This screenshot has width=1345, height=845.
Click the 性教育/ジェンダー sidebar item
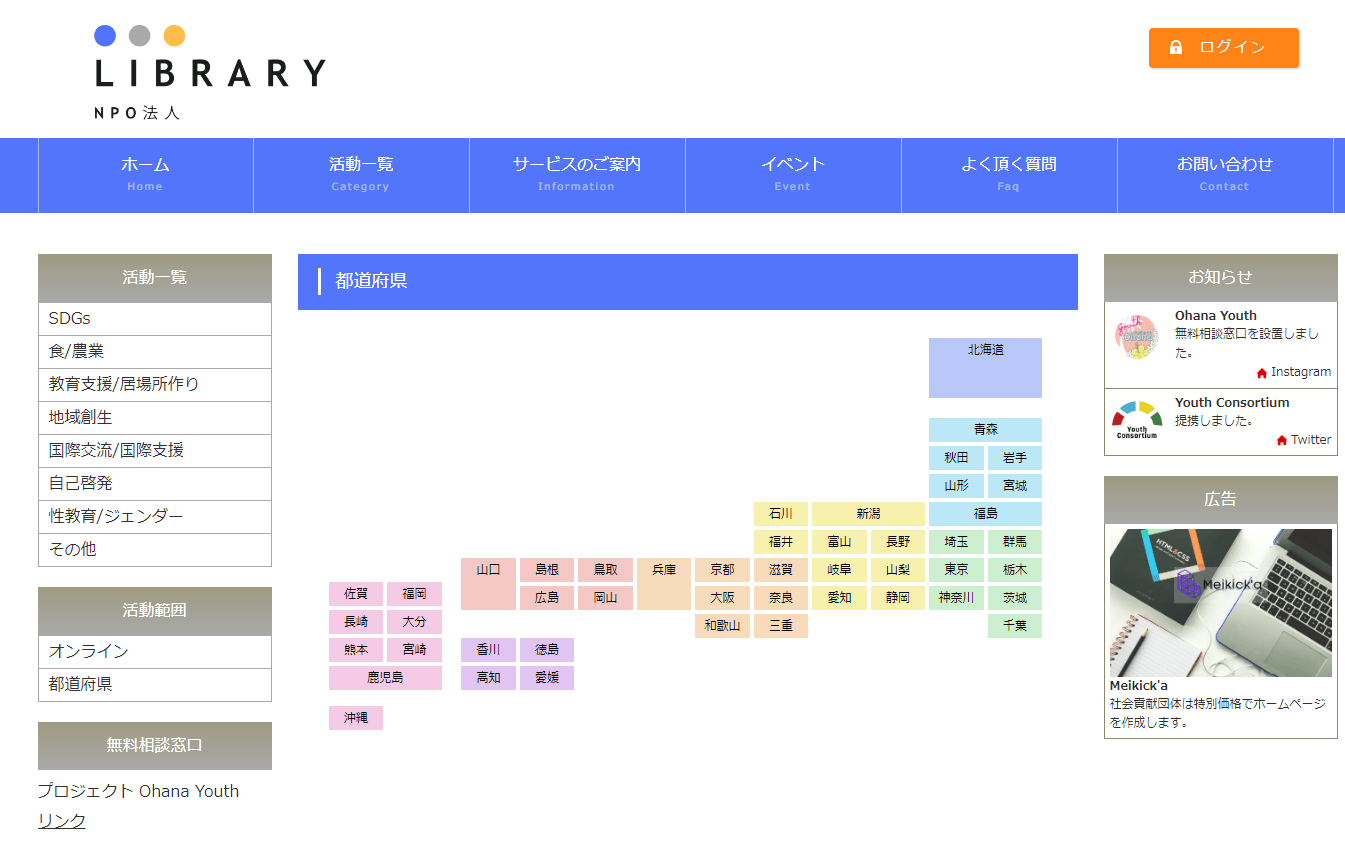click(x=155, y=517)
